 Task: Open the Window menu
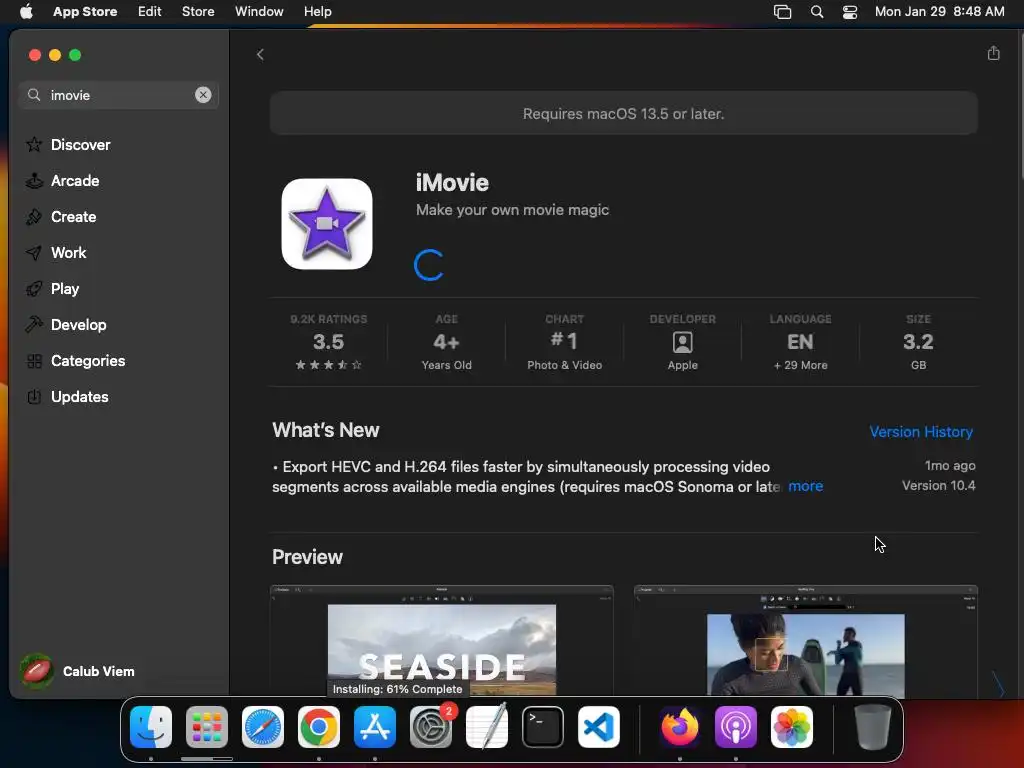259,11
